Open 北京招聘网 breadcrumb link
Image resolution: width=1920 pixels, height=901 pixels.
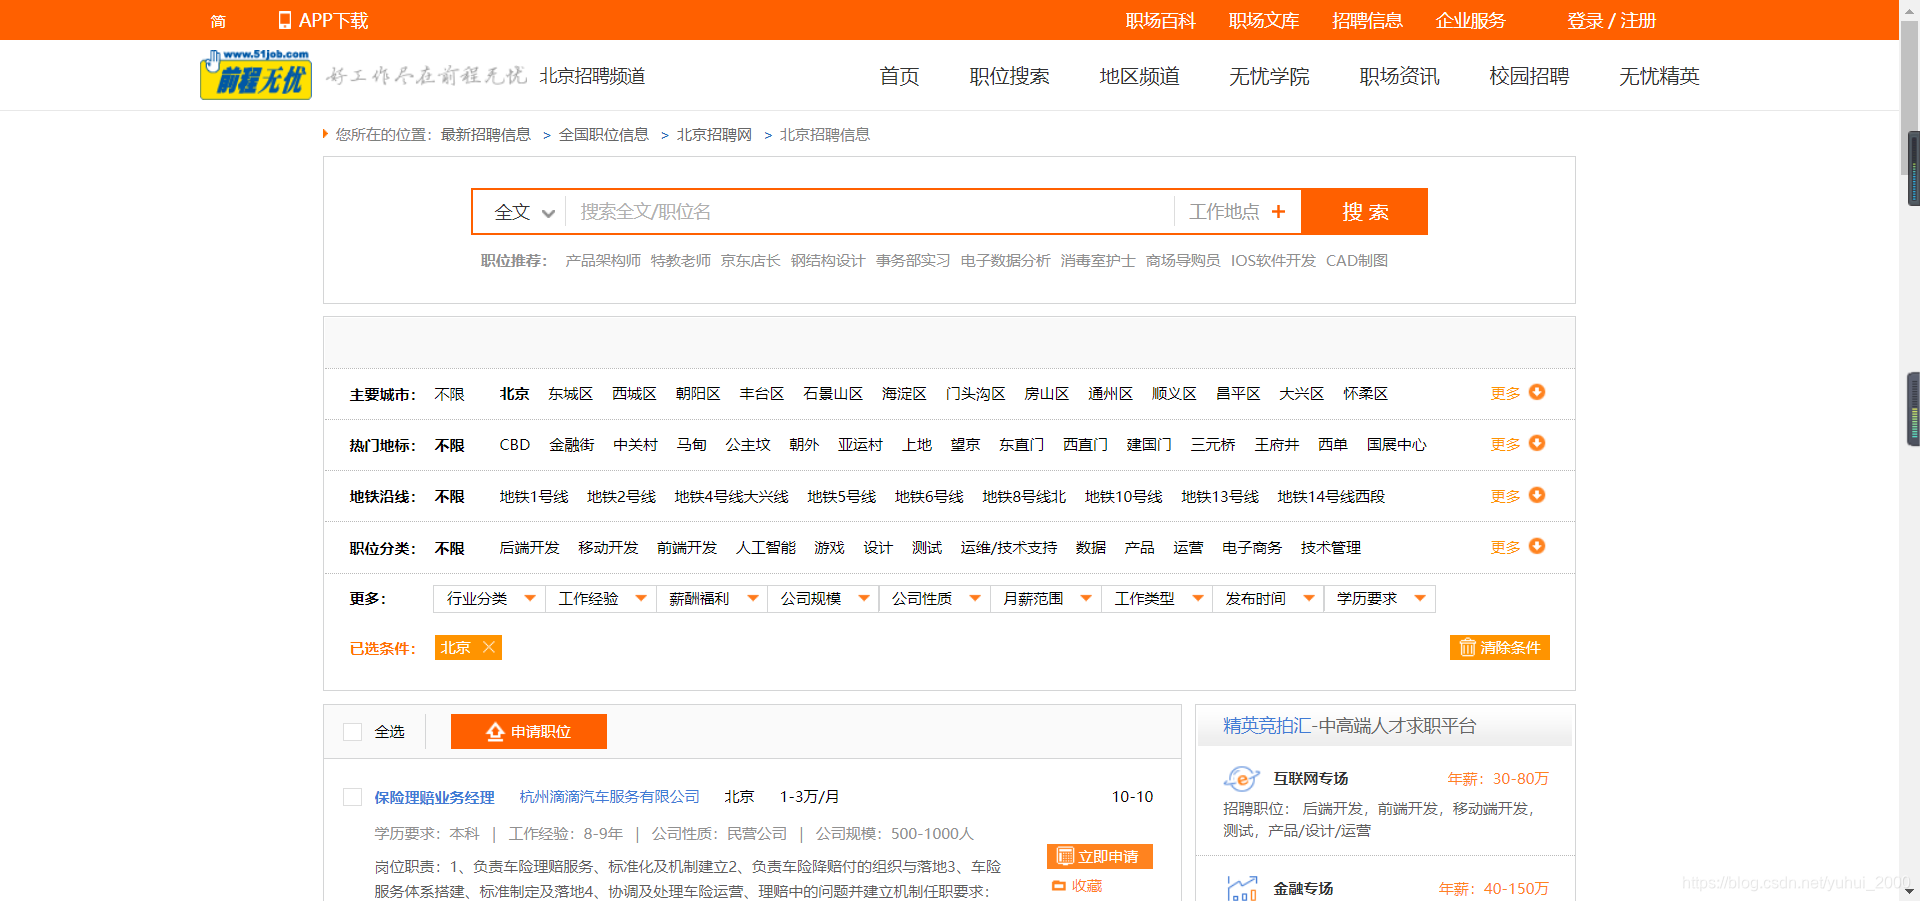[x=714, y=134]
